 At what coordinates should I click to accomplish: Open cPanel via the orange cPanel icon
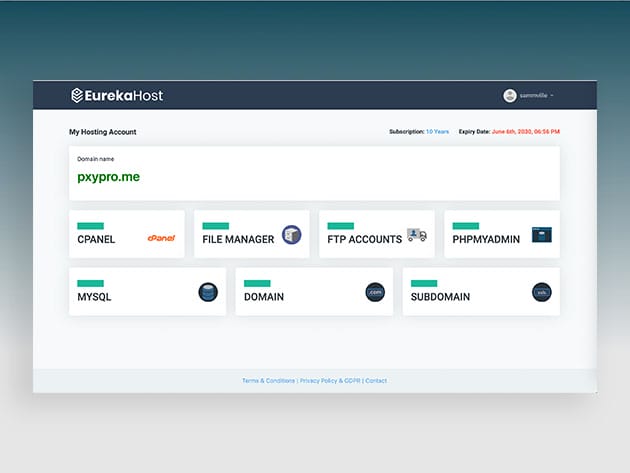tap(161, 238)
